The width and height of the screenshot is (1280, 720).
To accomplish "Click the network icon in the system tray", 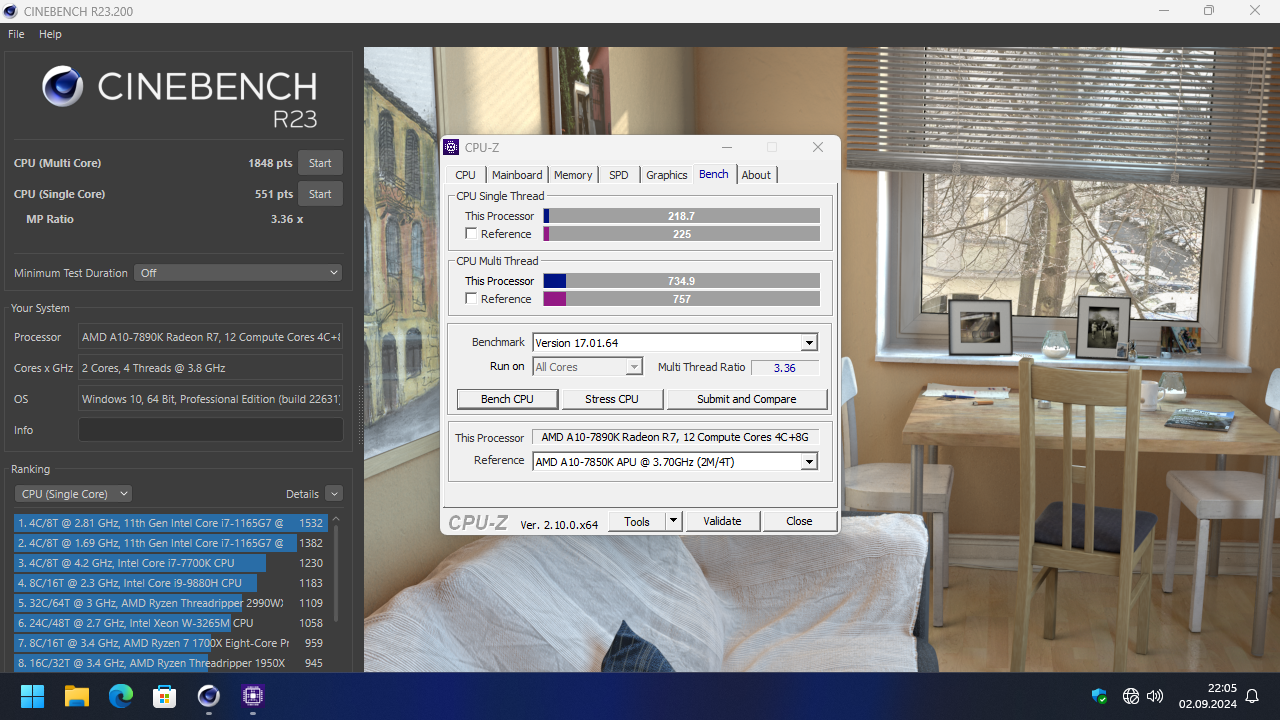I will 1131,695.
